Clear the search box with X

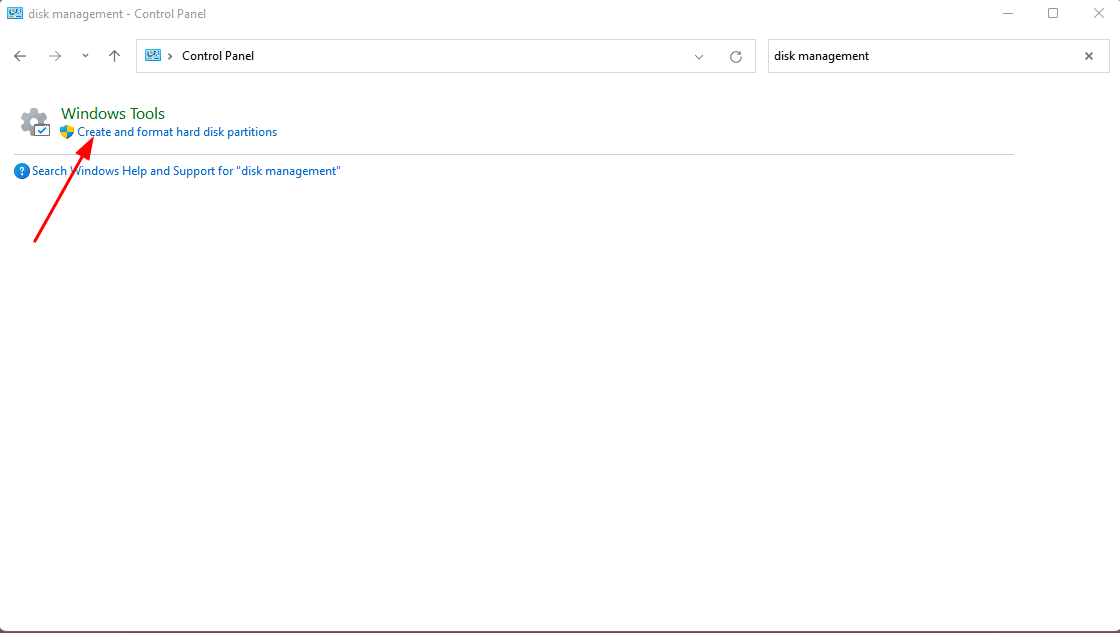[1089, 56]
